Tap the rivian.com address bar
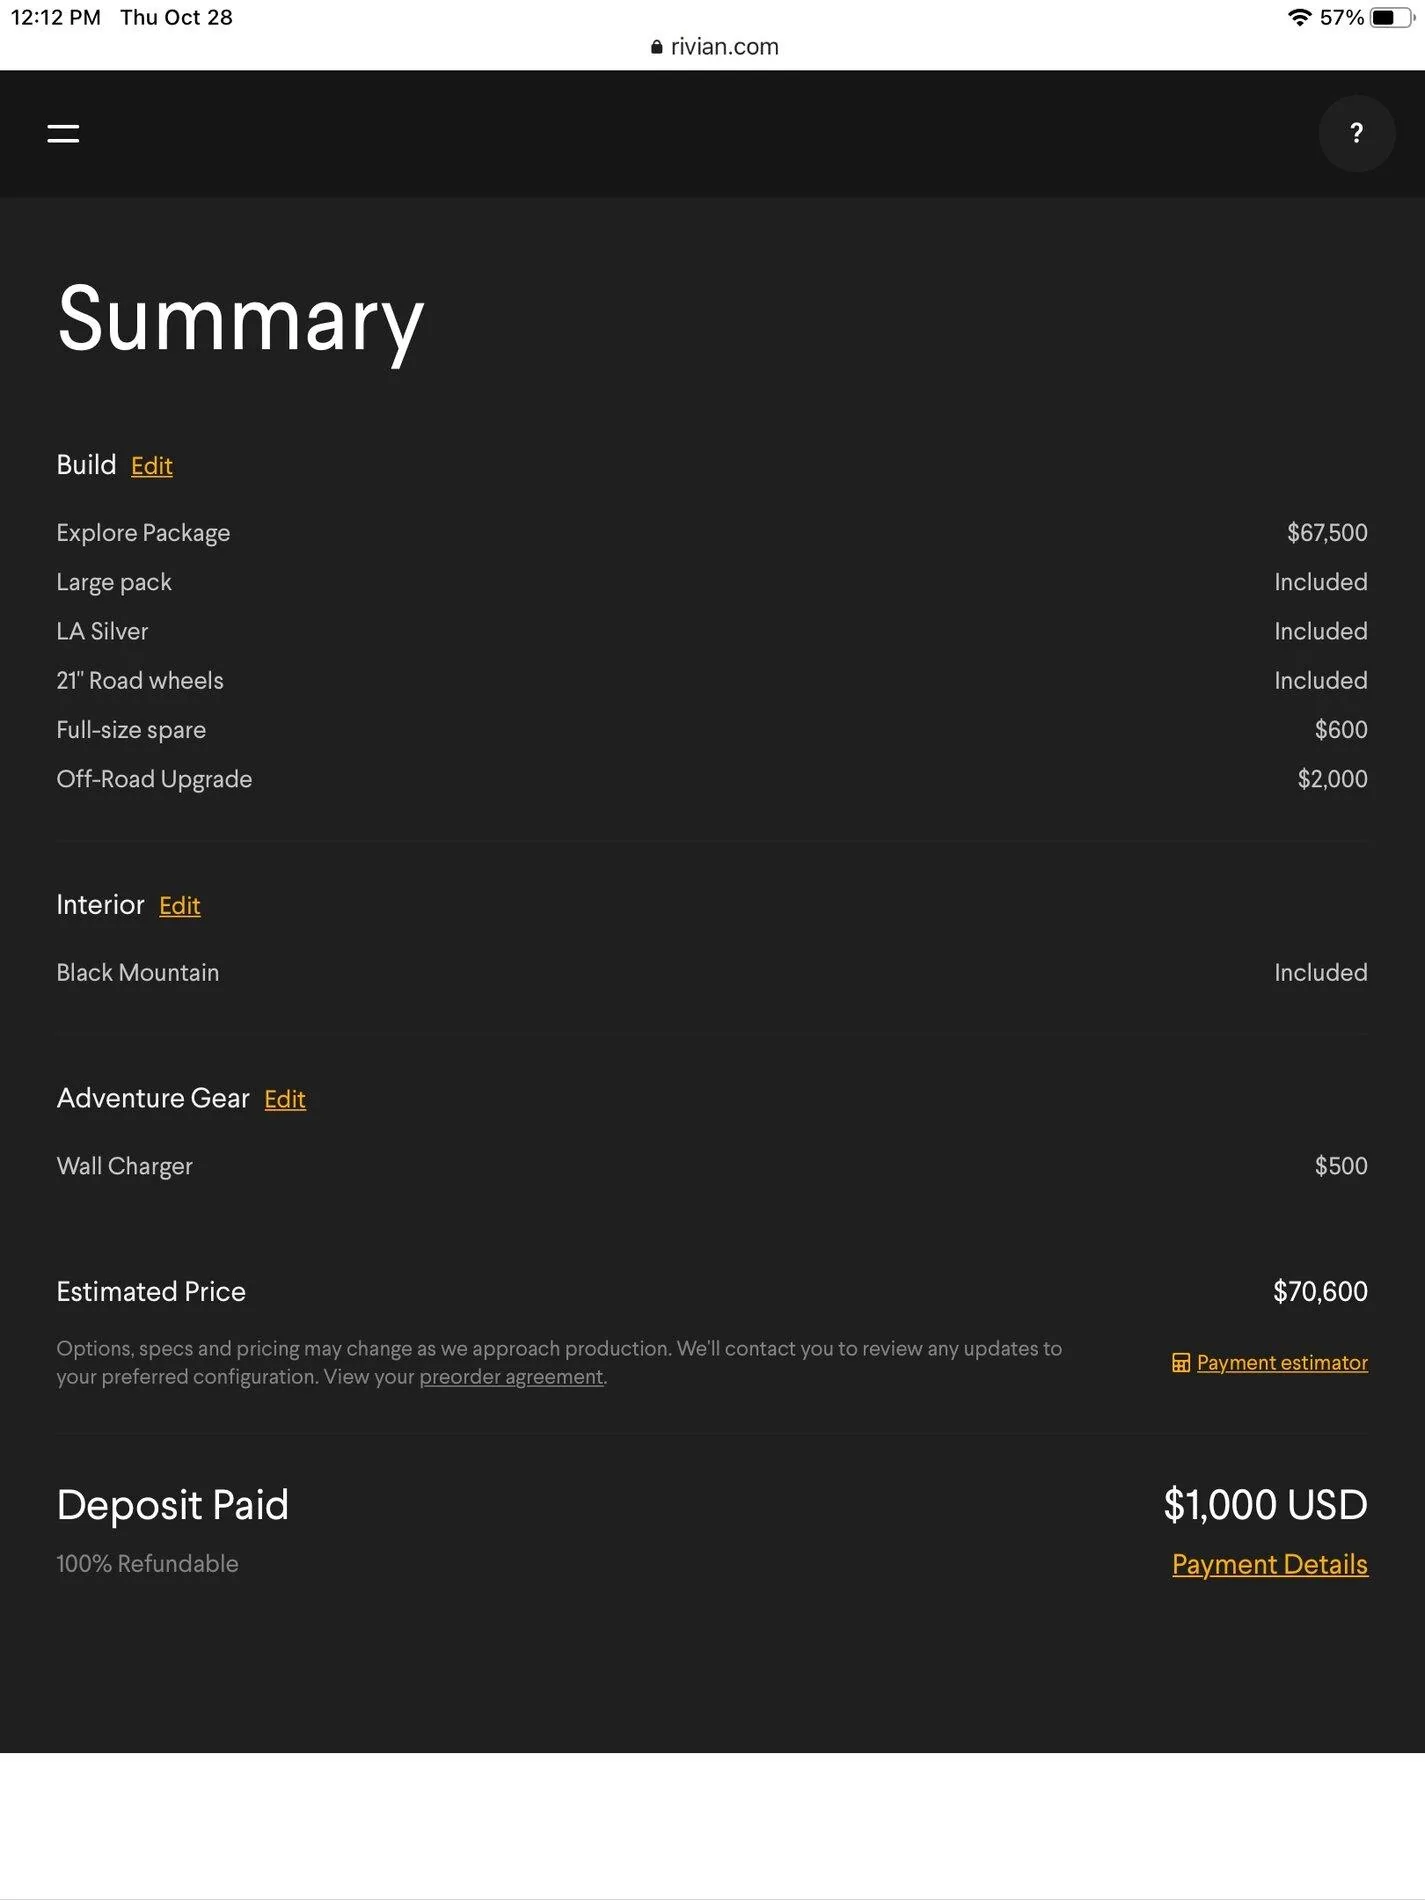Screen dimensions: 1425x1900 (713, 47)
